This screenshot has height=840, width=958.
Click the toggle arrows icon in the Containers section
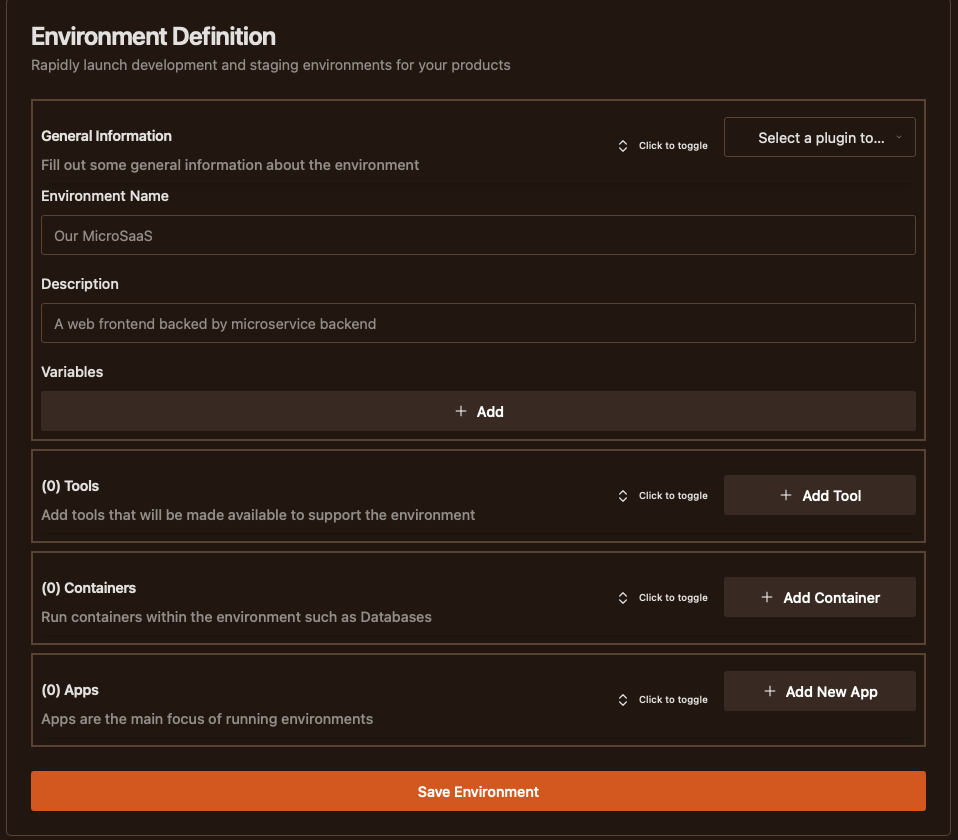(x=623, y=597)
